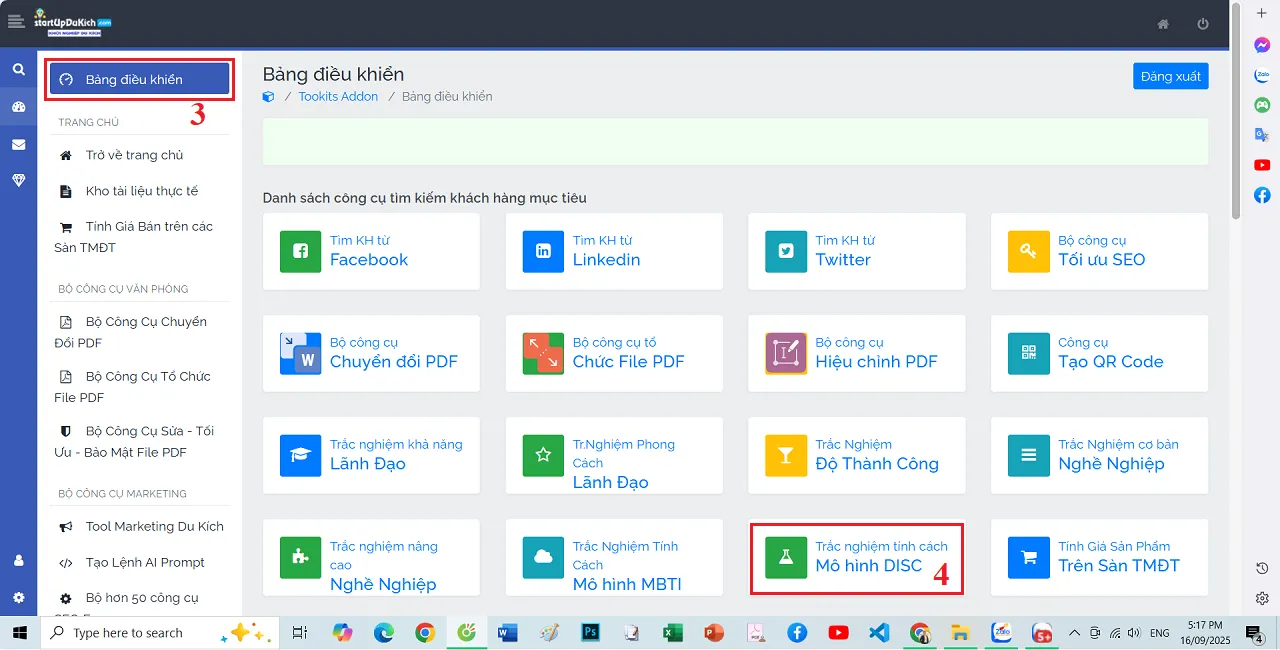Image resolution: width=1280 pixels, height=650 pixels.
Task: Click the cocktail glass icon on the Độ Thành Công card
Action: click(786, 456)
